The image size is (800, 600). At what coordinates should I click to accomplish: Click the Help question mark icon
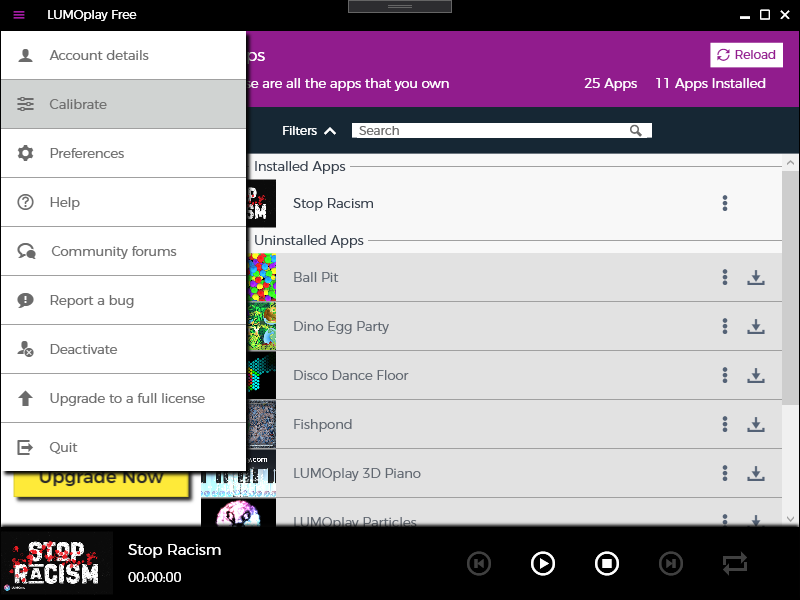(26, 202)
